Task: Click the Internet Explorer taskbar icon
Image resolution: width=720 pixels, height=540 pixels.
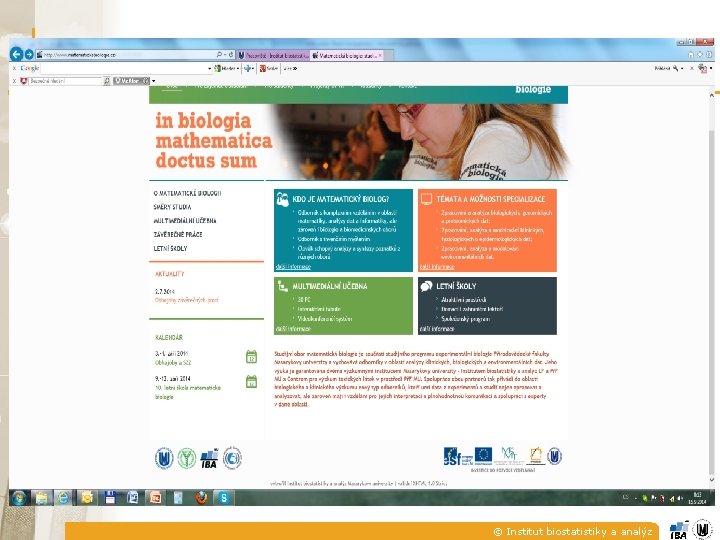Action: click(x=63, y=498)
